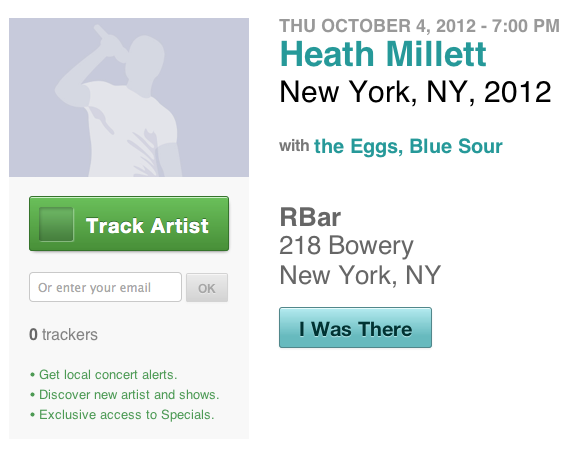Click the '7:00 PM' showtime text
This screenshot has height=455, width=575.
click(526, 26)
